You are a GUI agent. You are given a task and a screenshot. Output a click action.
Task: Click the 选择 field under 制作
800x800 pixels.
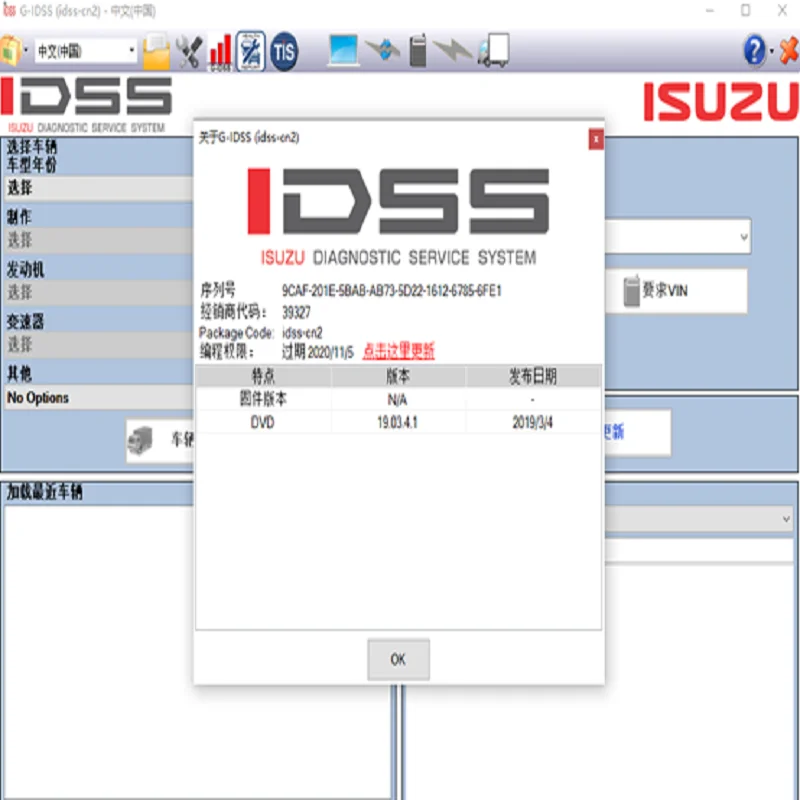click(99, 240)
